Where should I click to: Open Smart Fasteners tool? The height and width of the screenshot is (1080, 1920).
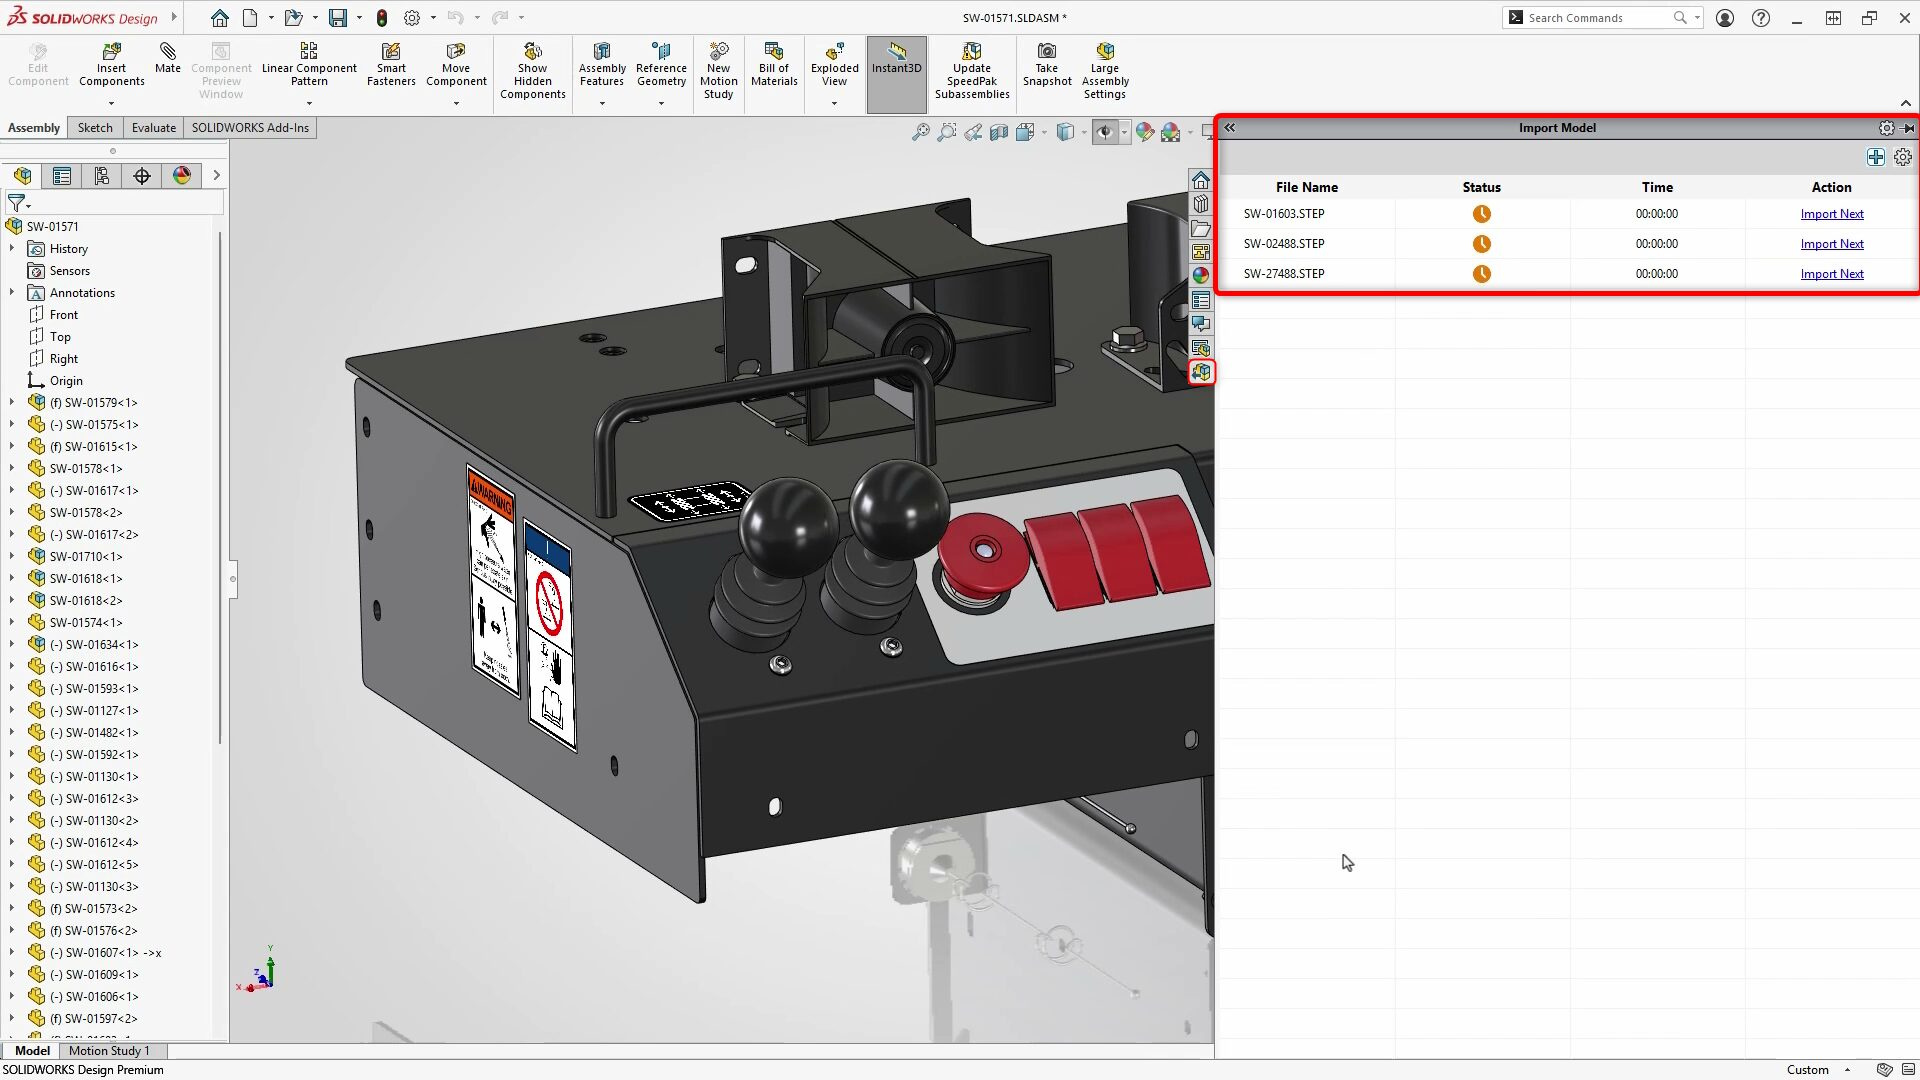tap(391, 52)
